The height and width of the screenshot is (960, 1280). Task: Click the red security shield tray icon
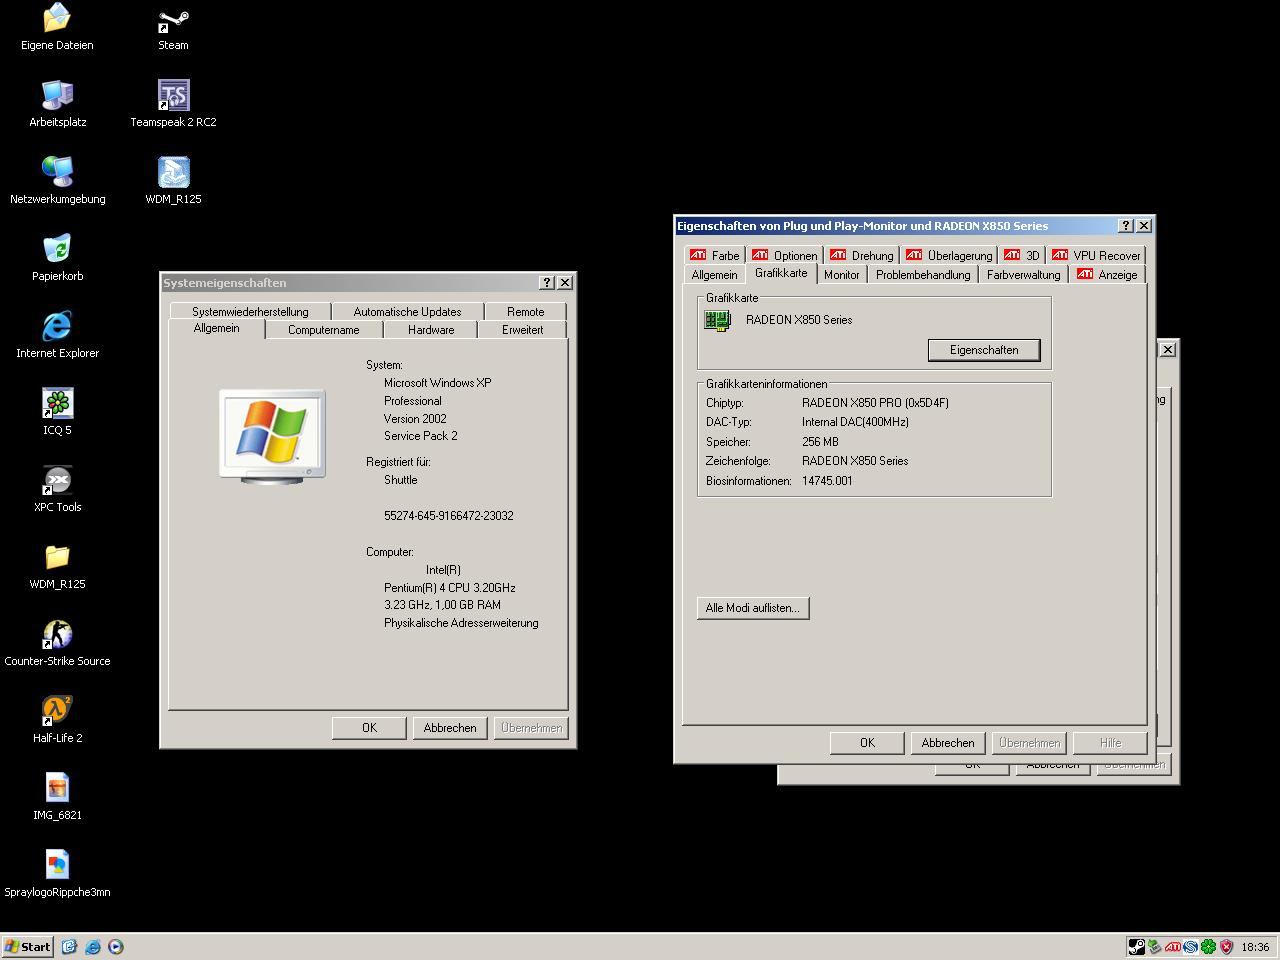tap(1226, 946)
